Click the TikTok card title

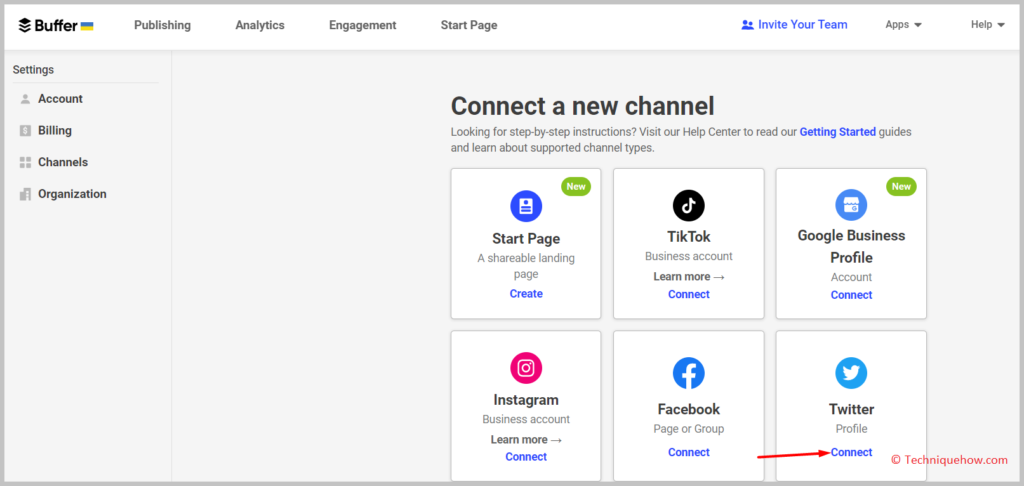point(688,236)
